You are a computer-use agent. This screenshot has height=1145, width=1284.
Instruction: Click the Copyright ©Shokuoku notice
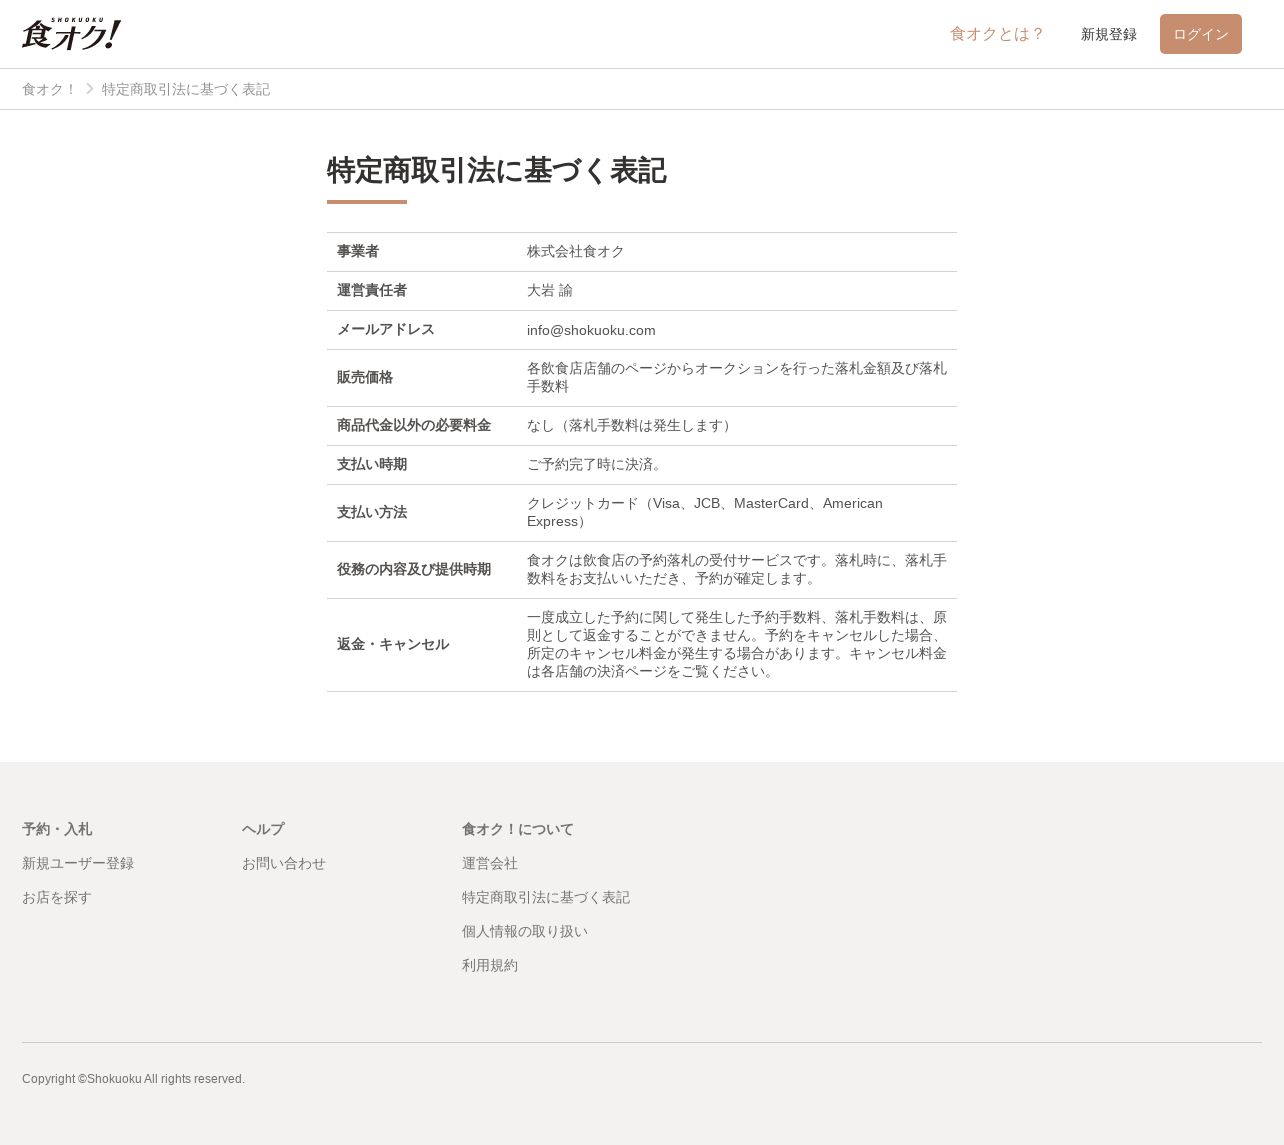[x=133, y=1079]
